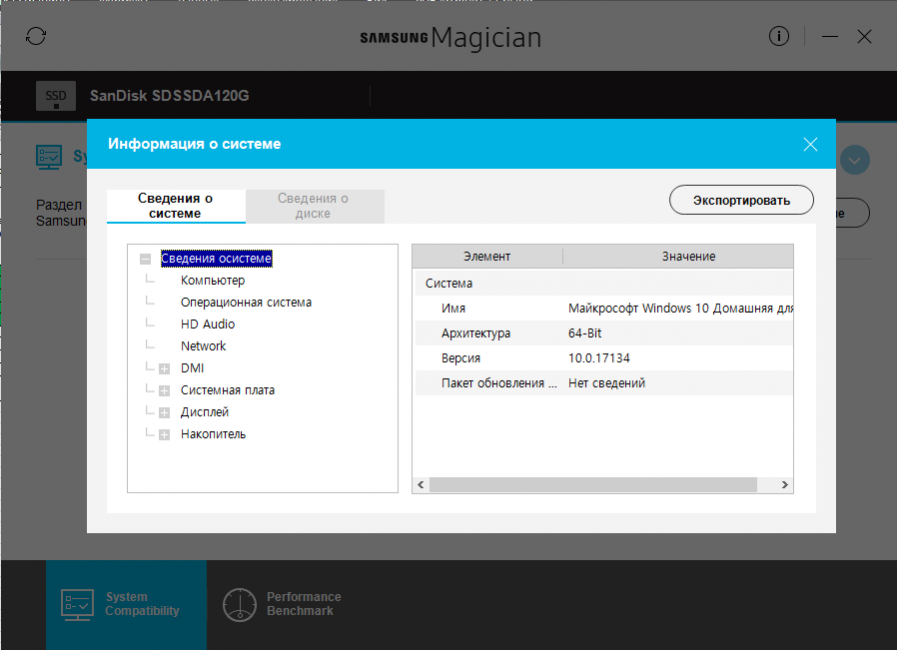Expand the Системная плата node

(x=164, y=391)
